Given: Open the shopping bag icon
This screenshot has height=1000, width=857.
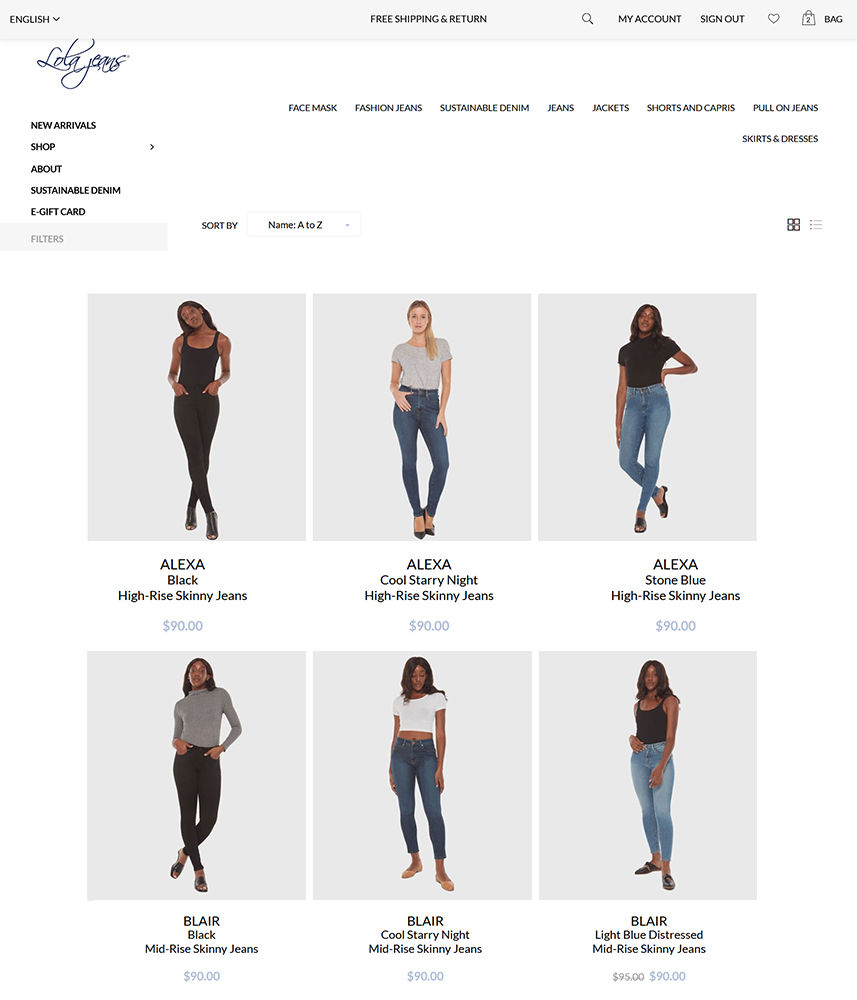Looking at the screenshot, I should pos(808,18).
